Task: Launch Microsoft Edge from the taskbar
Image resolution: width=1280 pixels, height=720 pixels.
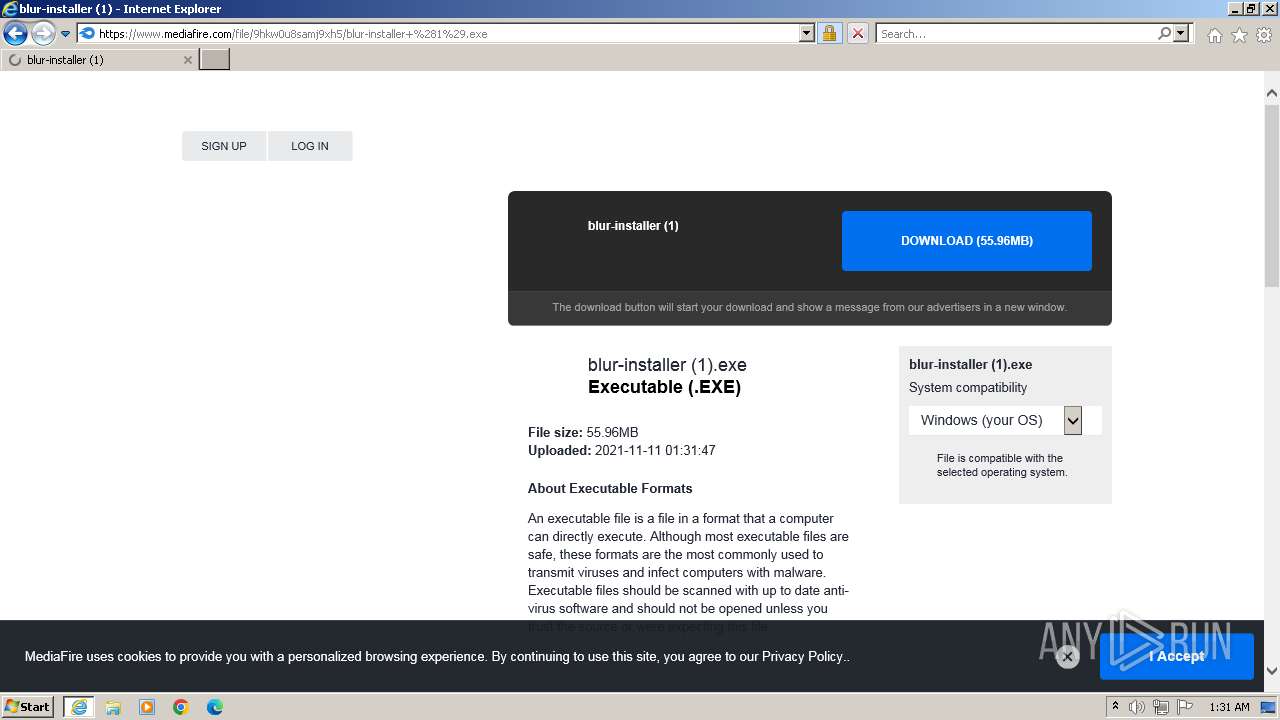Action: [215, 707]
